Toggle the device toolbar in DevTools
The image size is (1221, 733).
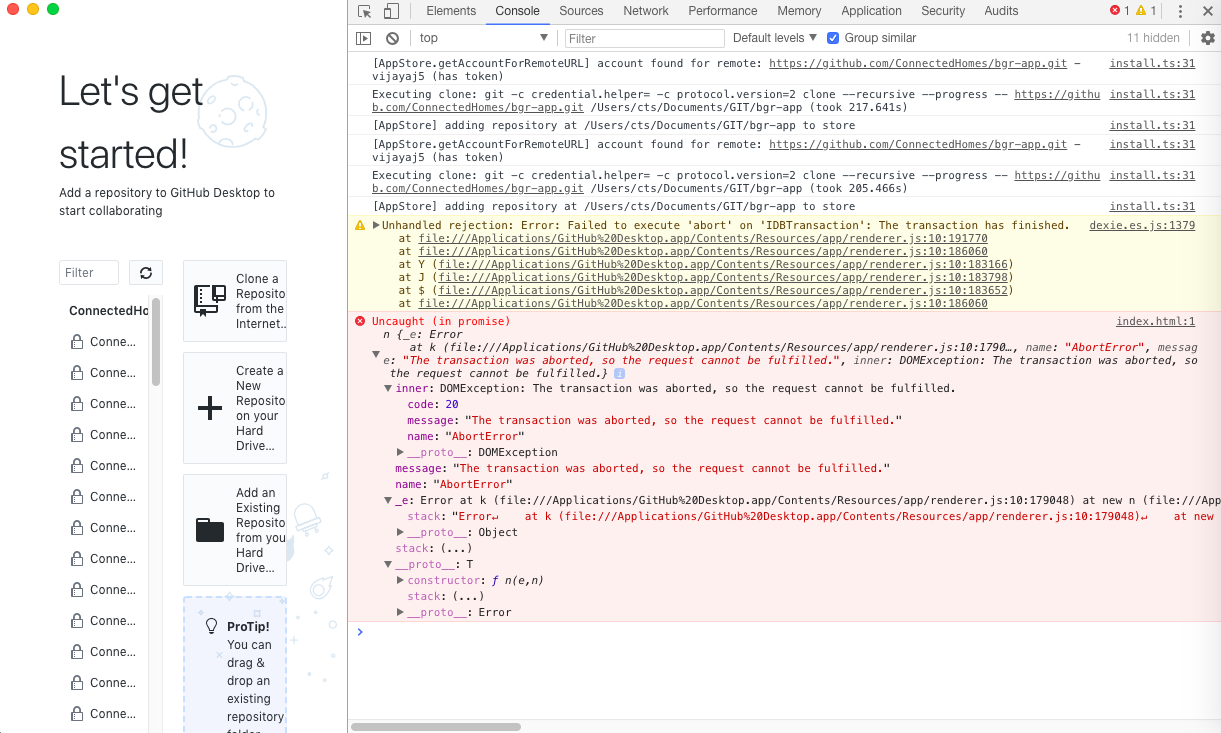(x=390, y=11)
